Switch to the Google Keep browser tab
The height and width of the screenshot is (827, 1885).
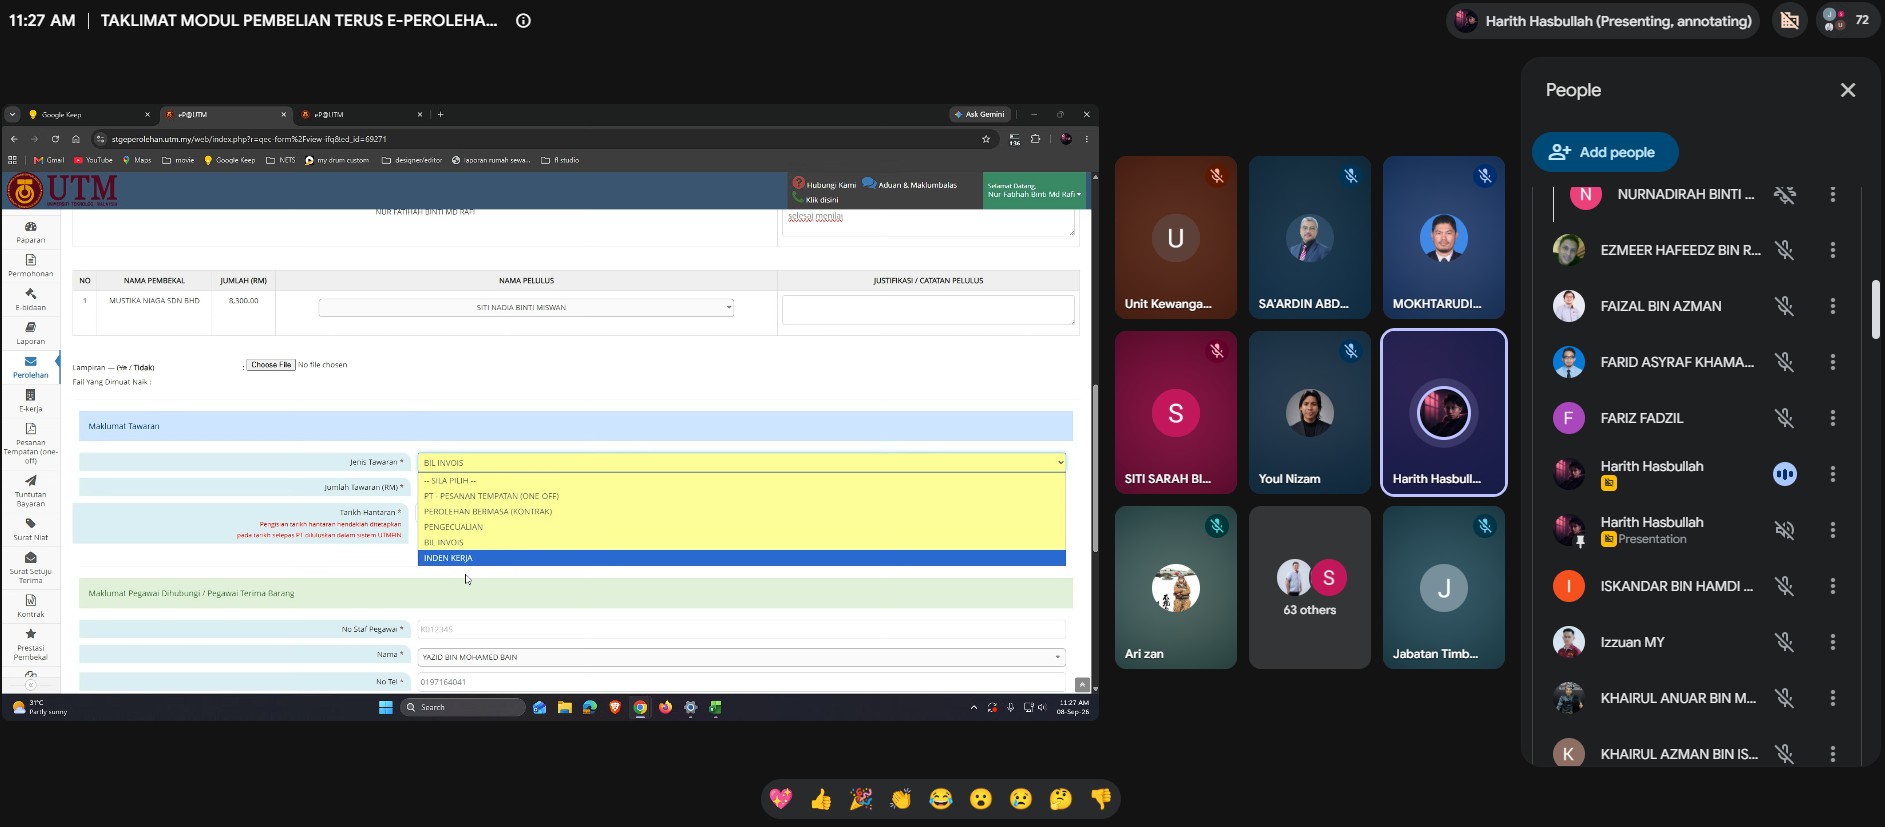89,115
